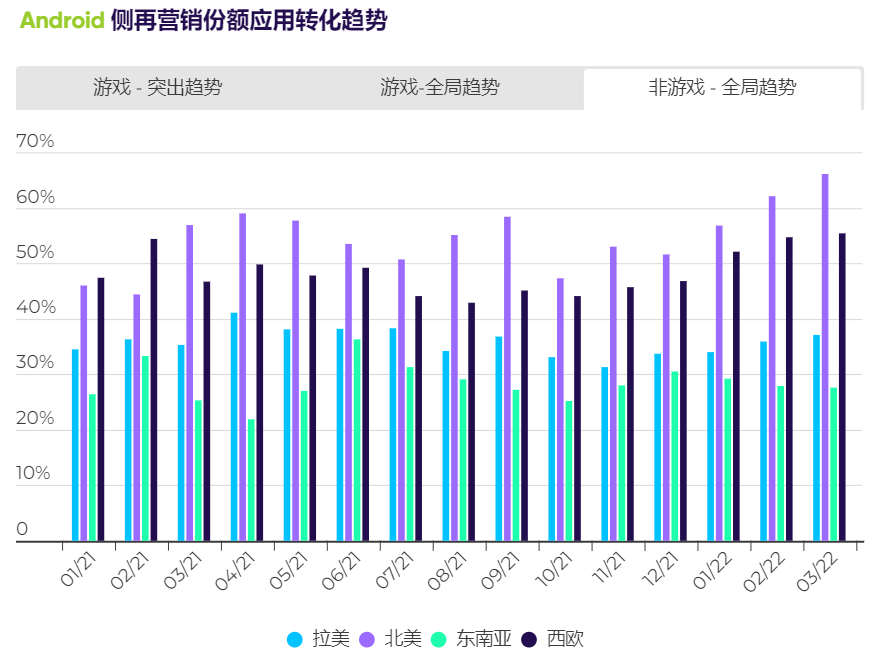Select the purple 北美 bar for 08/21
Screen dimensions: 888x660
click(454, 388)
